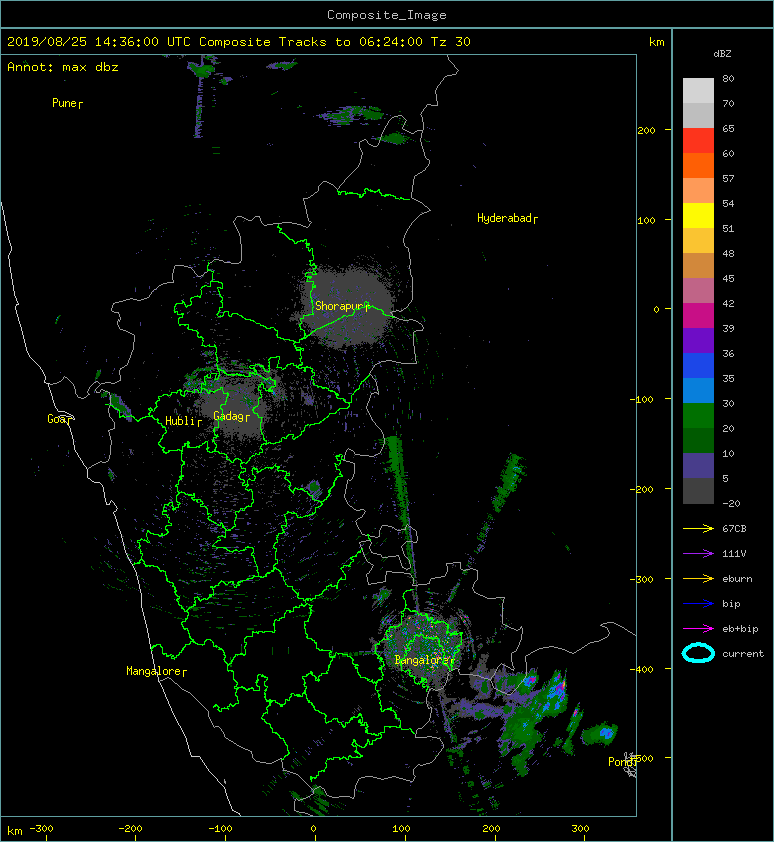Click the -300 tick on bottom axis
774x842 pixels.
point(41,829)
